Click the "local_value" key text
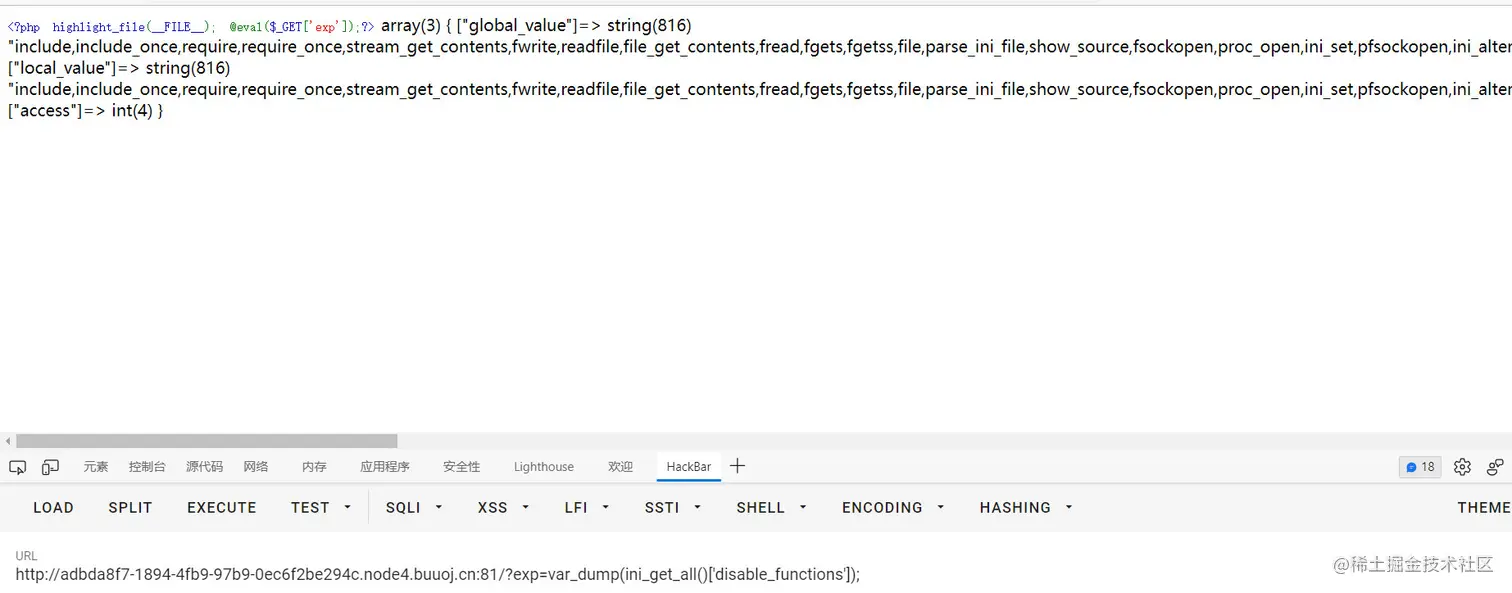The image size is (1512, 593). 61,68
